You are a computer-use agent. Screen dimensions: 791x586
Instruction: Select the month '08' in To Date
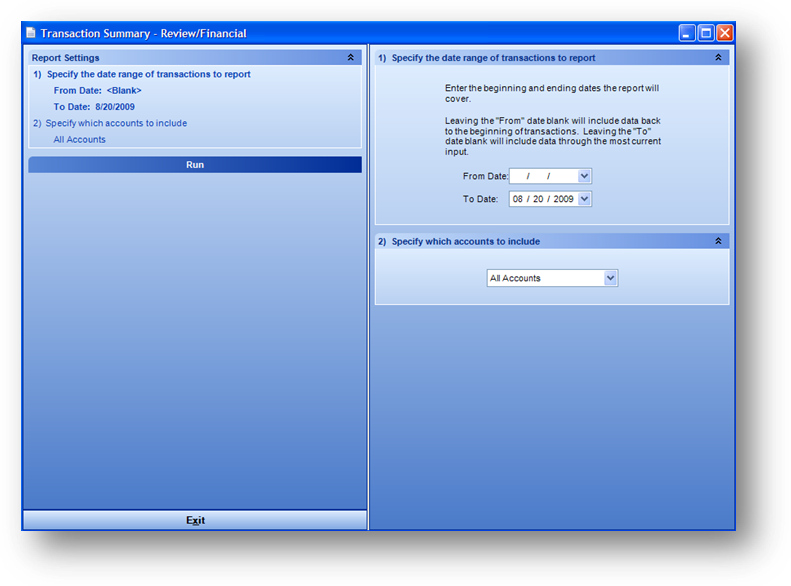coord(519,200)
